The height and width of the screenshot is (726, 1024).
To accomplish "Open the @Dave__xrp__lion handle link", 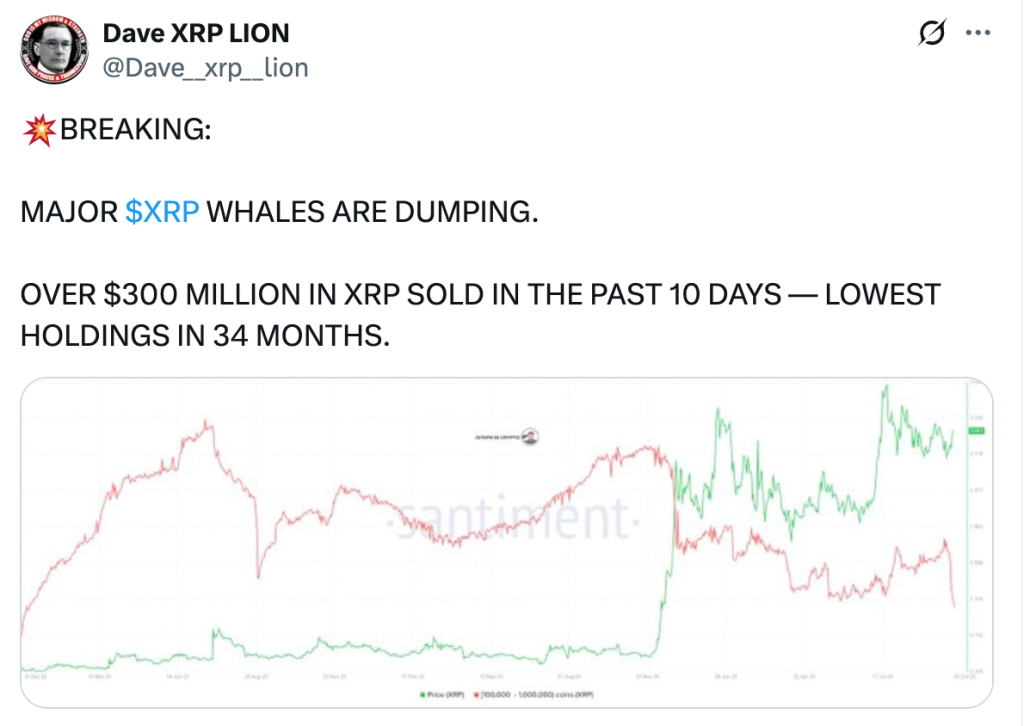I will (x=205, y=67).
